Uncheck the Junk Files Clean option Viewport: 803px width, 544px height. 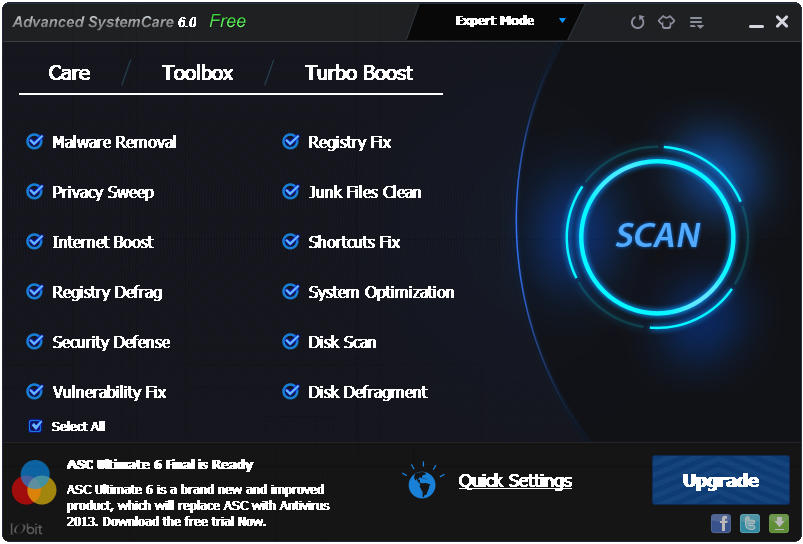(x=291, y=192)
